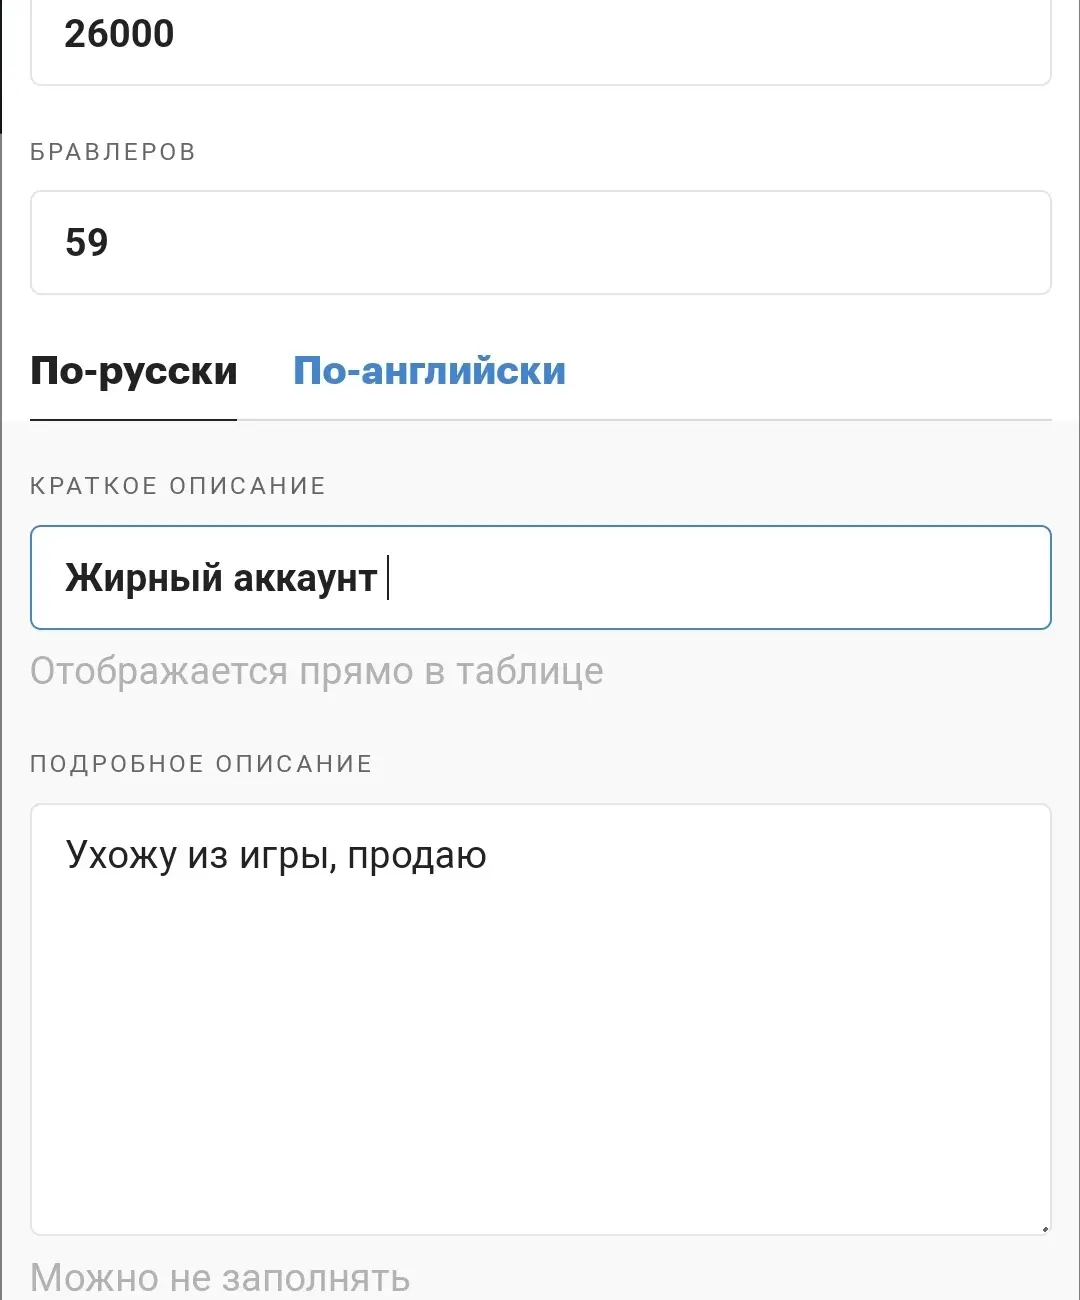Click hint text Отображается прямо в таблице

pos(317,671)
